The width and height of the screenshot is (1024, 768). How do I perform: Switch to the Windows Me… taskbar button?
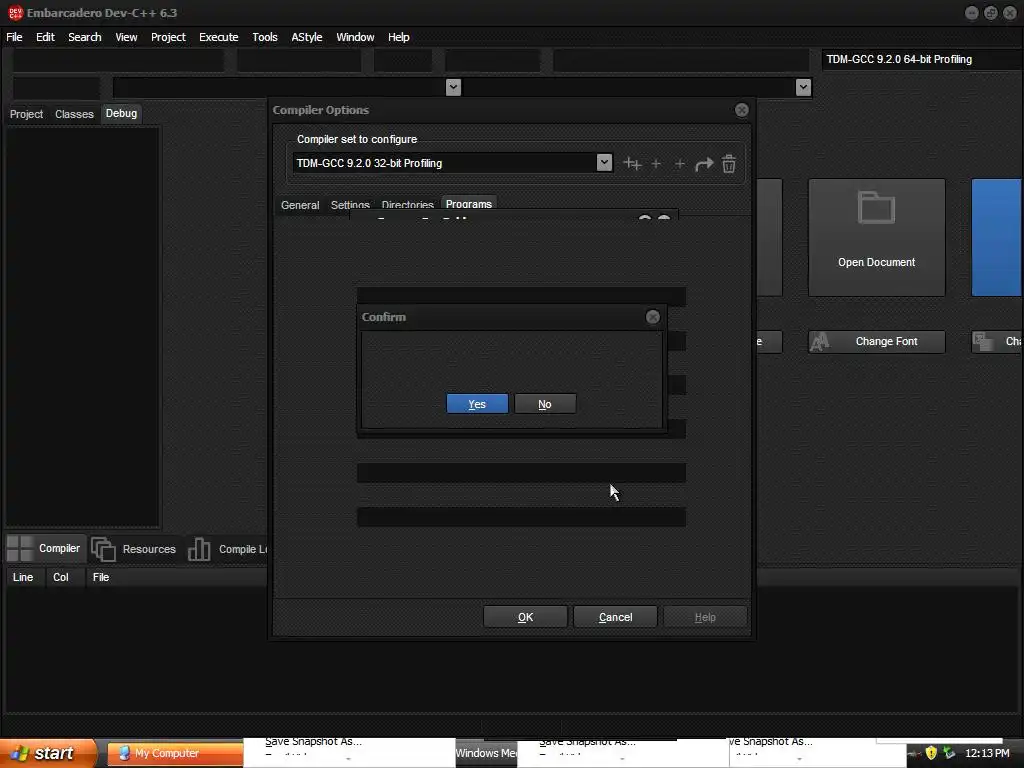click(x=486, y=753)
